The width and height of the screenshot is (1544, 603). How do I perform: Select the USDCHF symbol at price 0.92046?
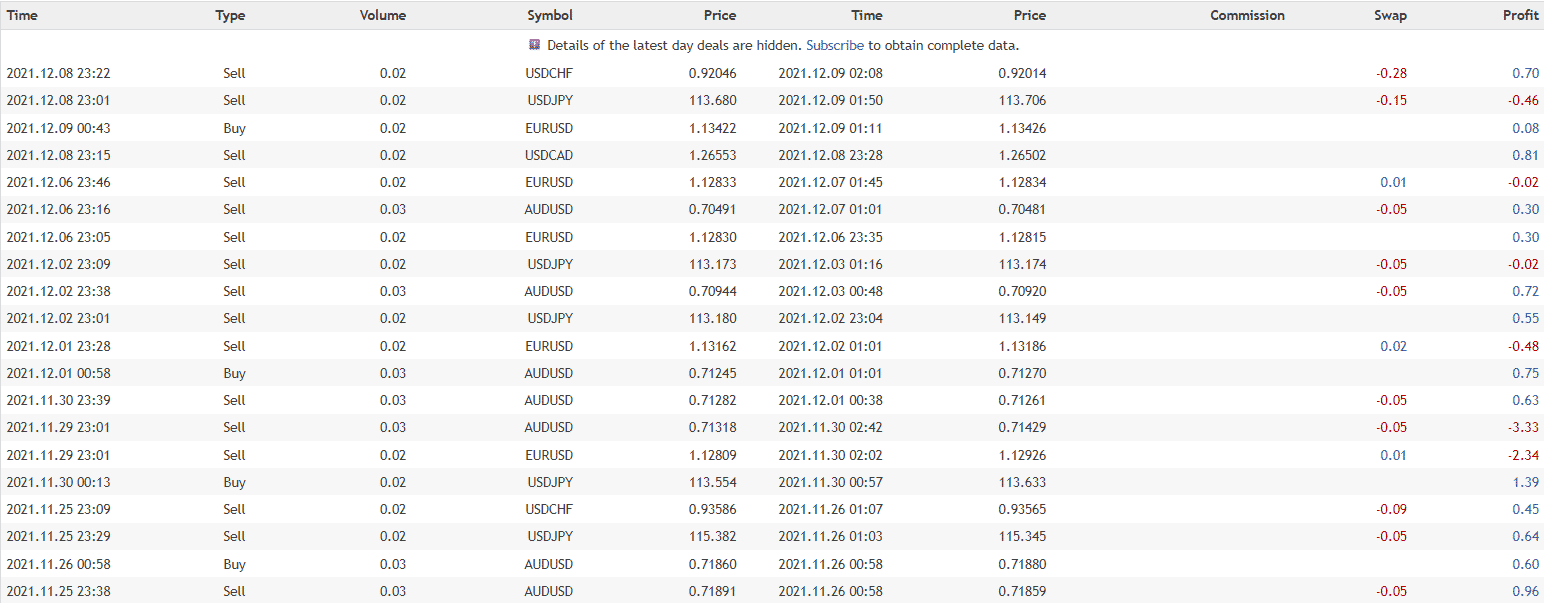(x=549, y=73)
